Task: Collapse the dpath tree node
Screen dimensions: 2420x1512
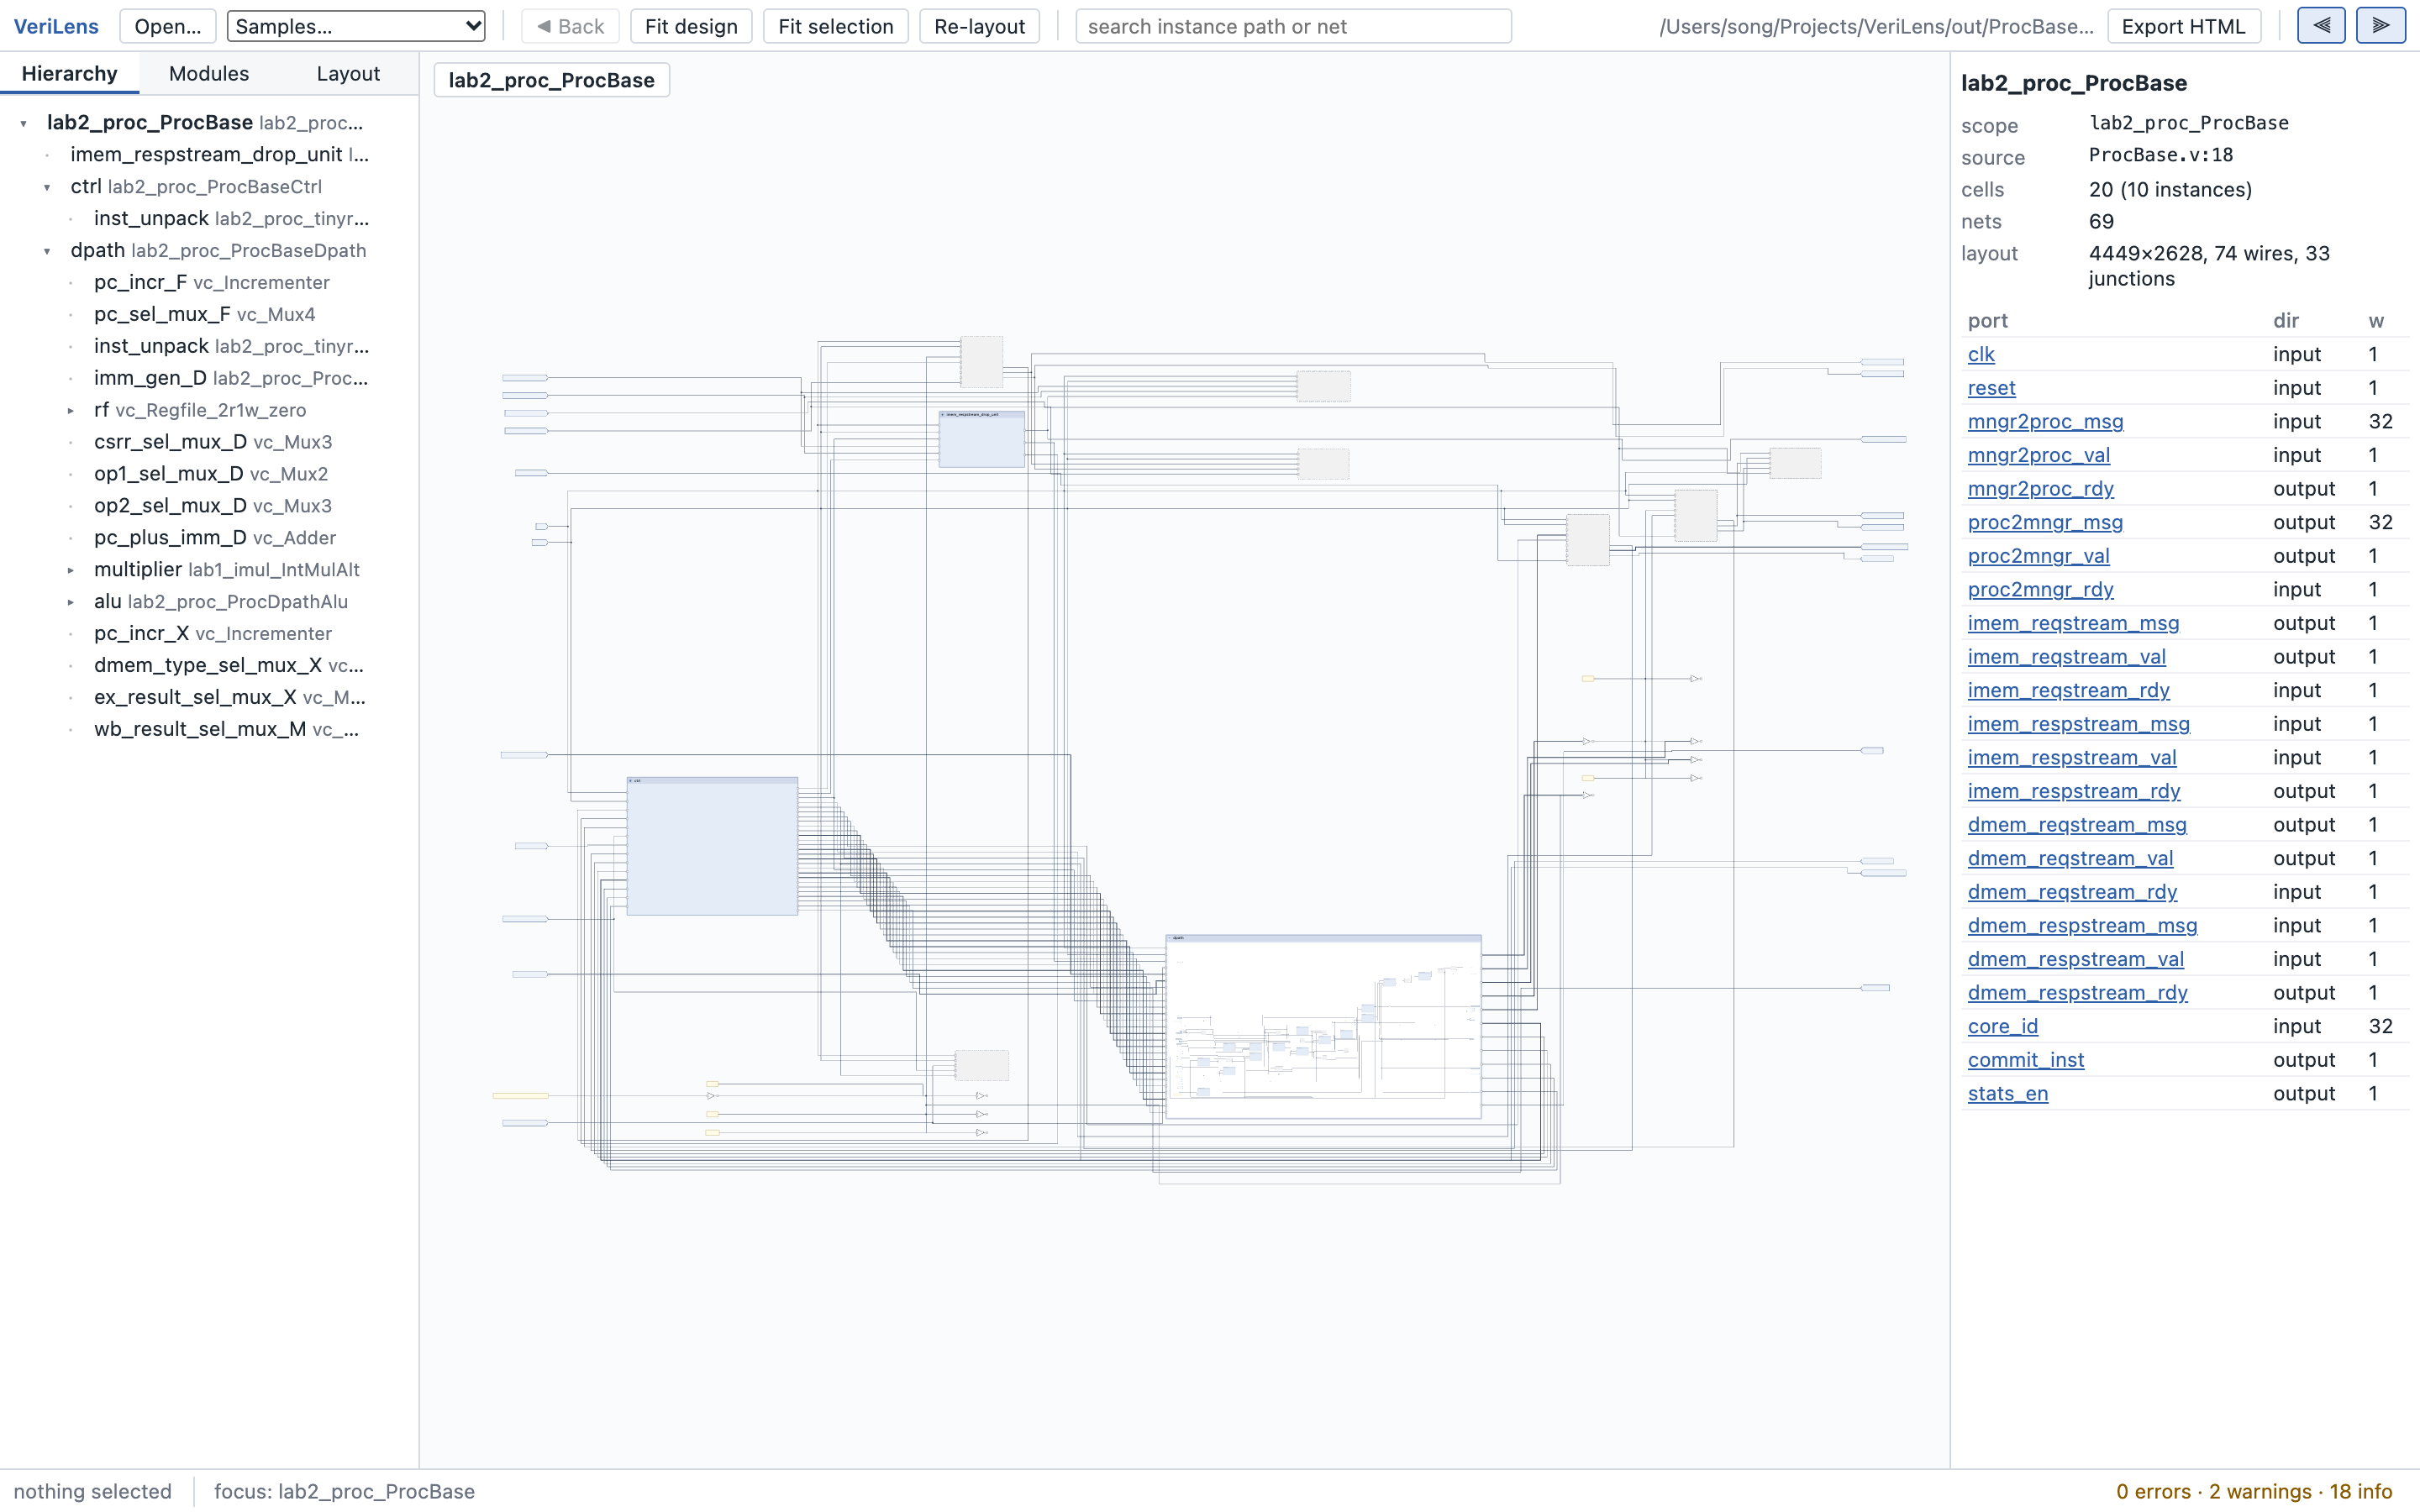Action: (x=47, y=251)
